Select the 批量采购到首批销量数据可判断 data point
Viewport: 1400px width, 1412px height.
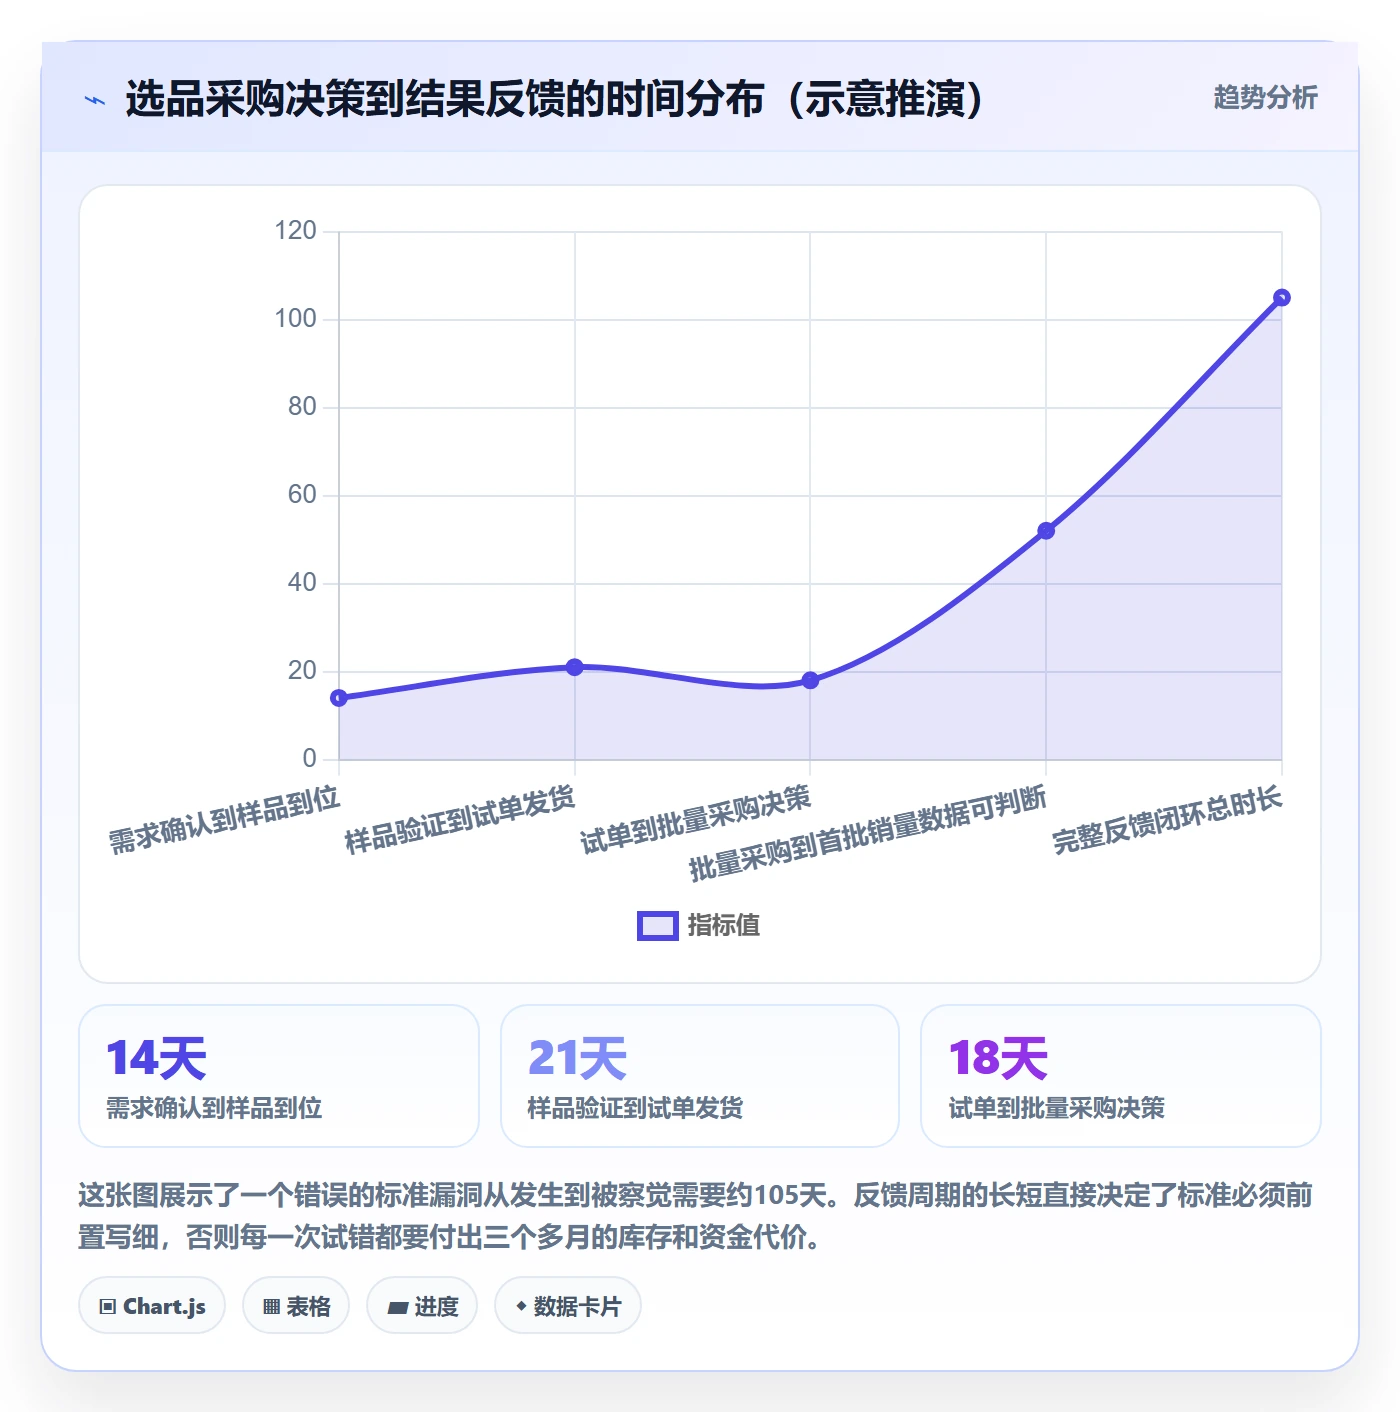tap(1046, 531)
